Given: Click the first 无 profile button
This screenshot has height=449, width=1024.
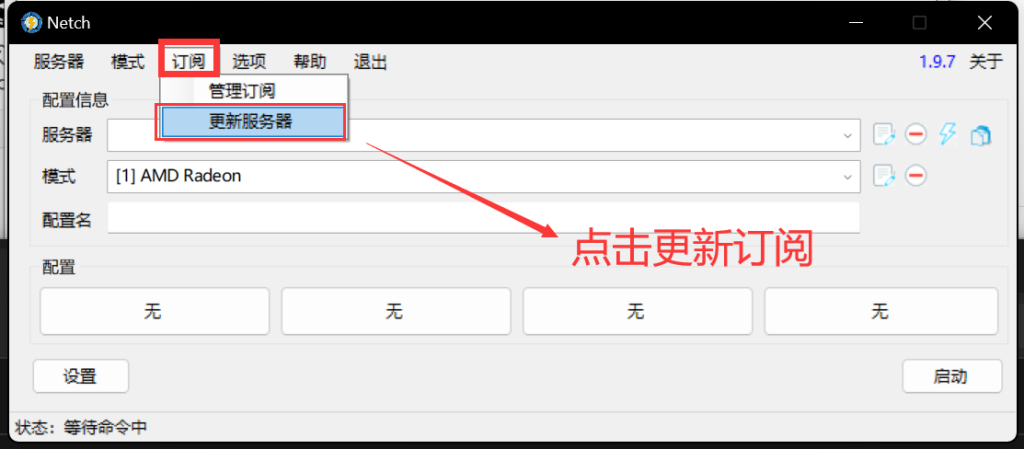Looking at the screenshot, I should [x=154, y=311].
